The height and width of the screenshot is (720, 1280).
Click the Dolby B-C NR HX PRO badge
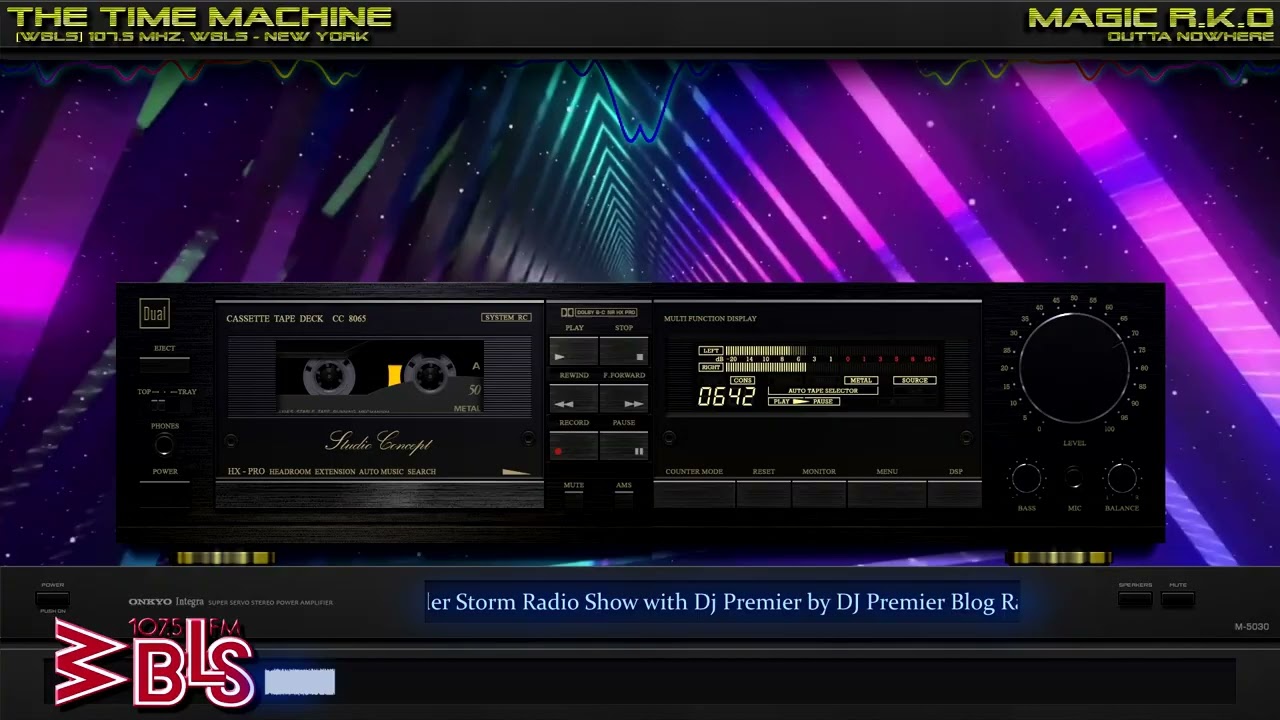tap(598, 312)
